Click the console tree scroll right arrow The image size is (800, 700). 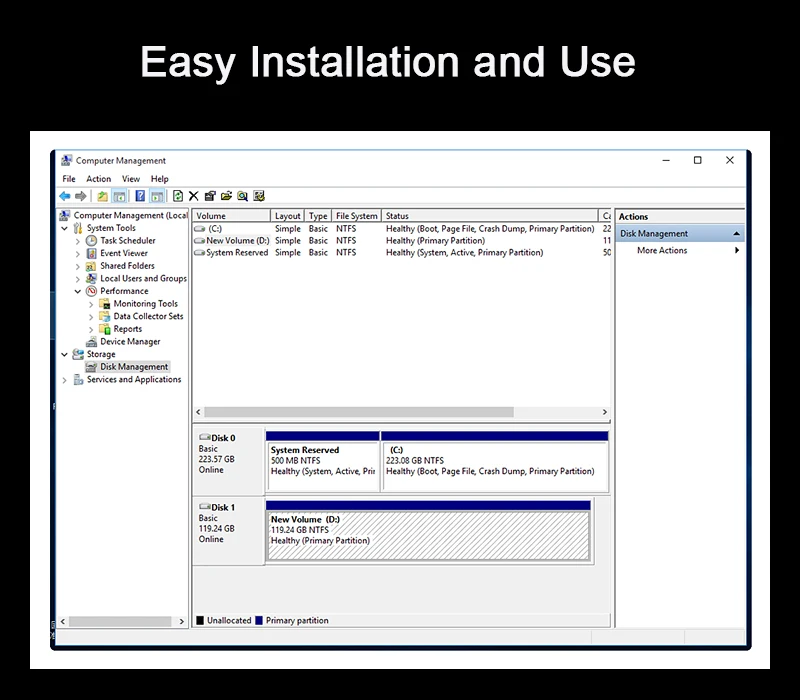[x=181, y=621]
